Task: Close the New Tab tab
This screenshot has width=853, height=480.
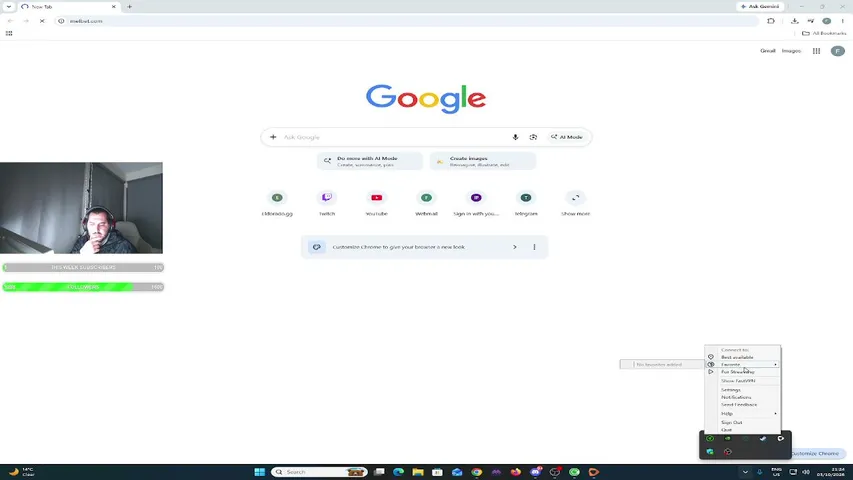Action: (114, 7)
